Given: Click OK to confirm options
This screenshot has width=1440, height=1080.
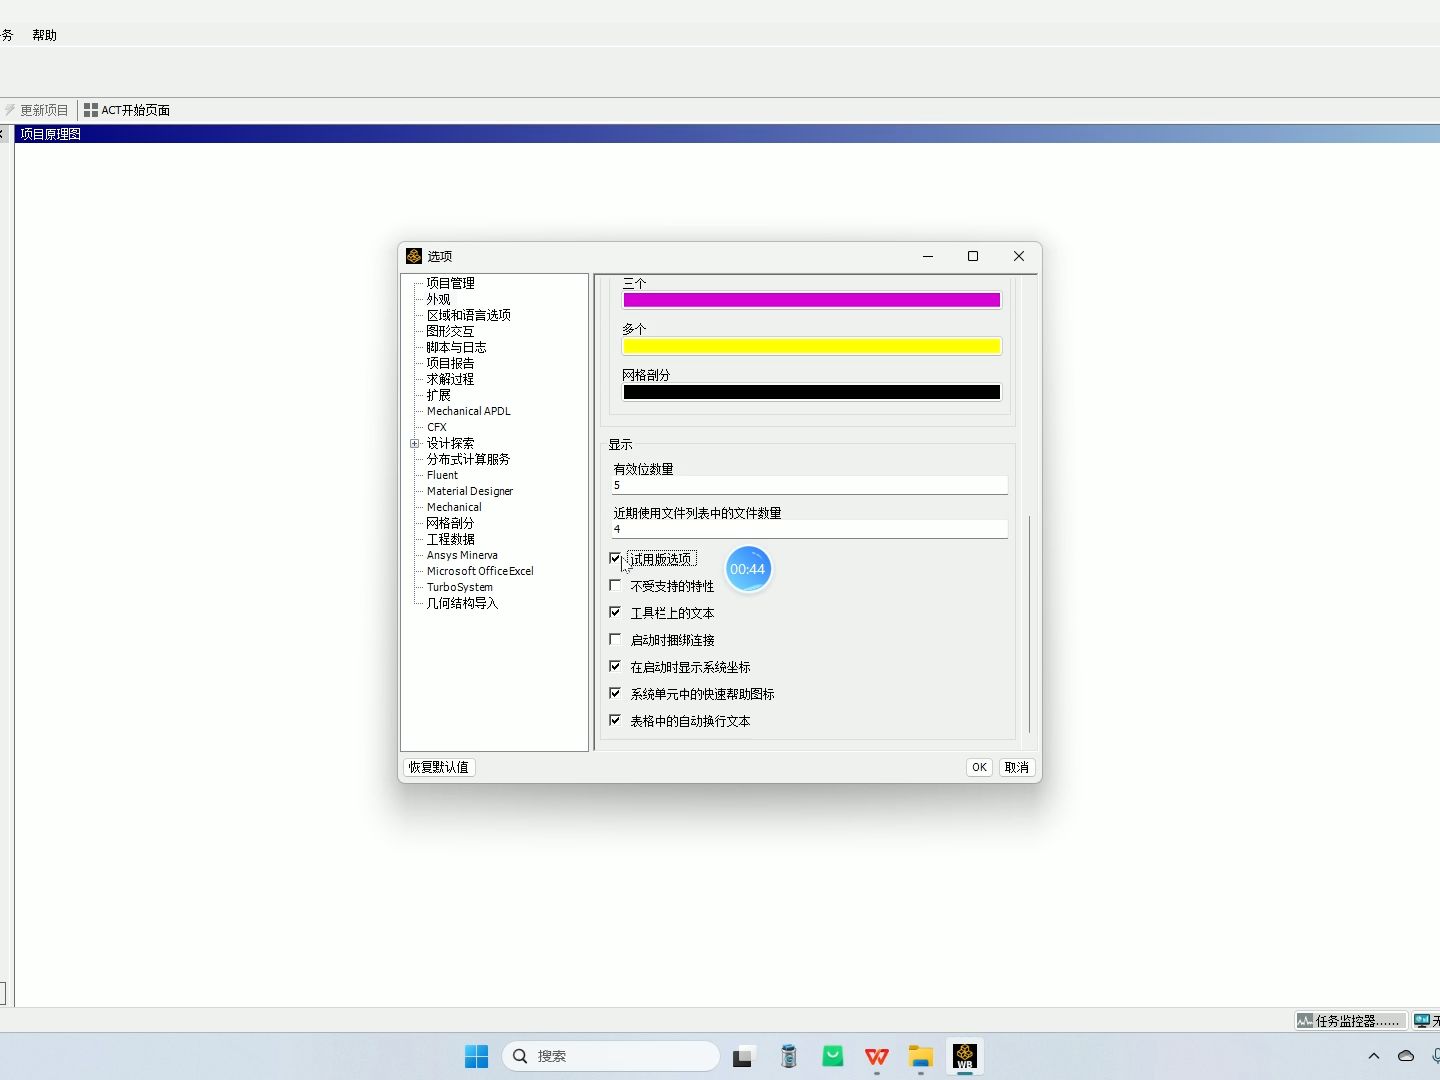Looking at the screenshot, I should (979, 767).
